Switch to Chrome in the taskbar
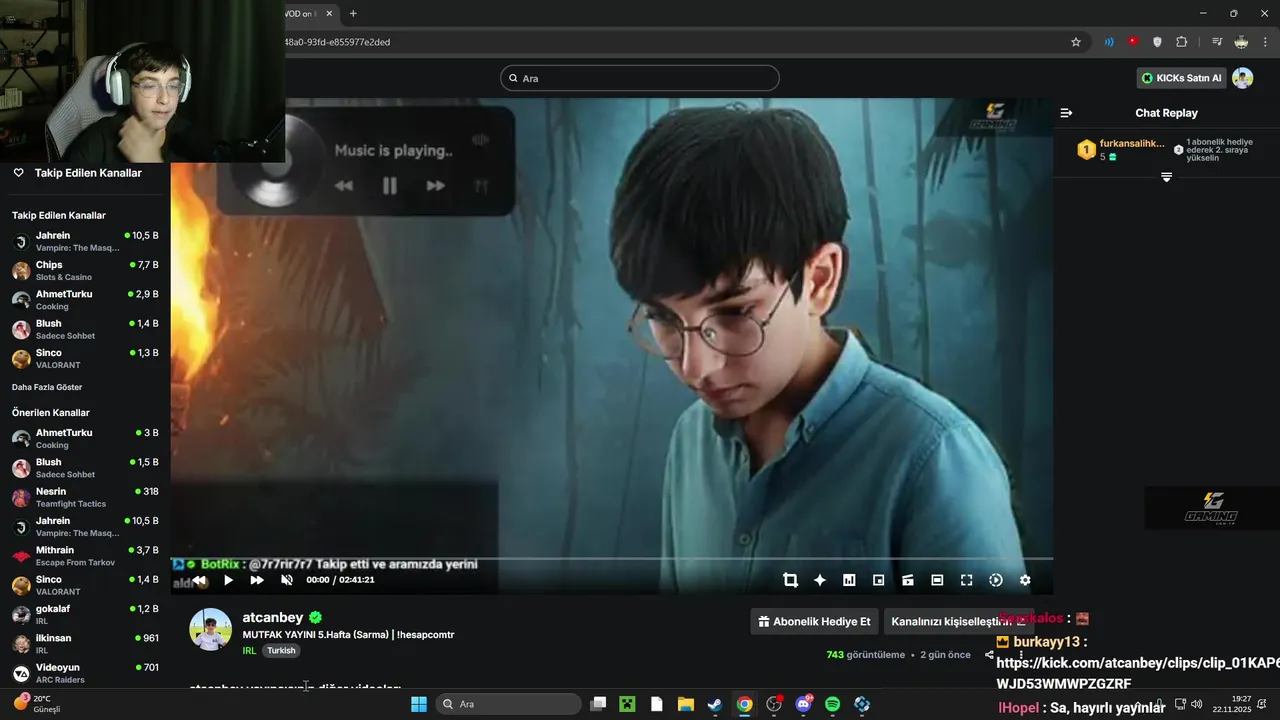This screenshot has height=720, width=1280. point(745,704)
